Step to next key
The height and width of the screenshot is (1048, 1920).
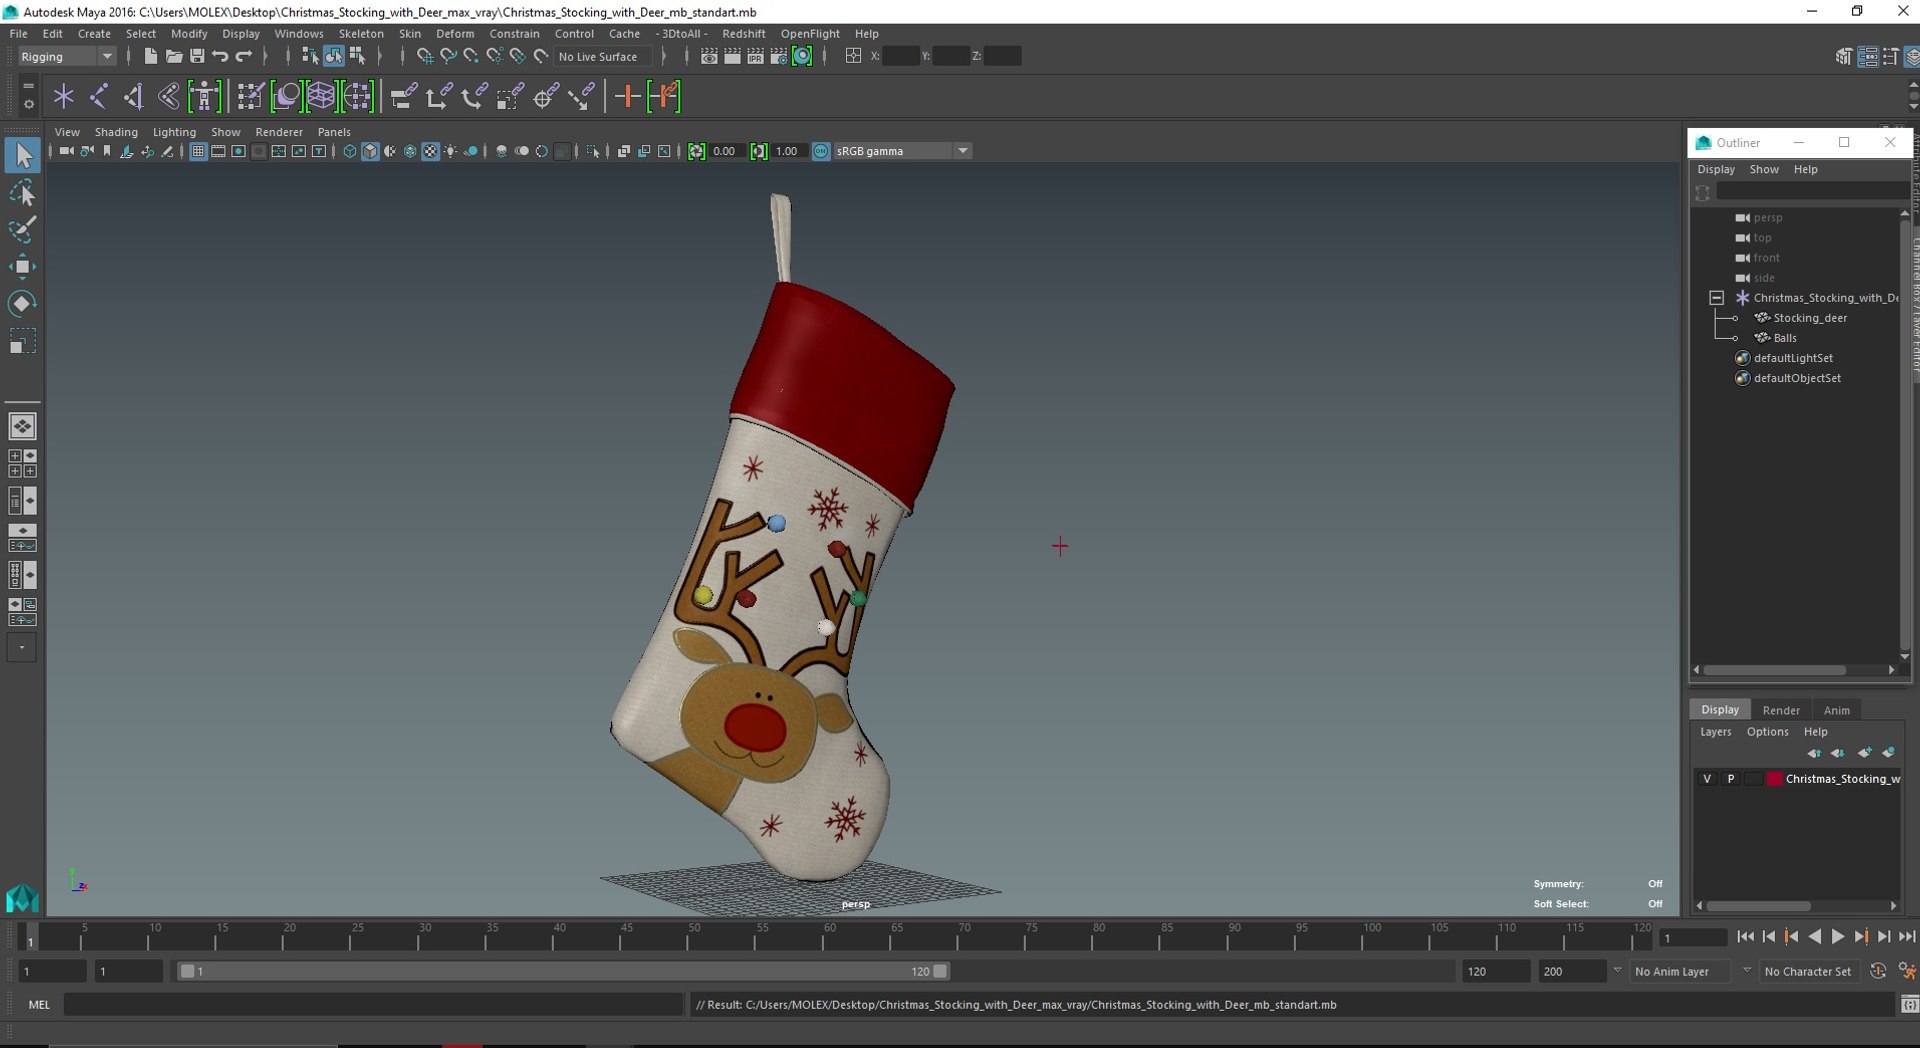[1861, 937]
